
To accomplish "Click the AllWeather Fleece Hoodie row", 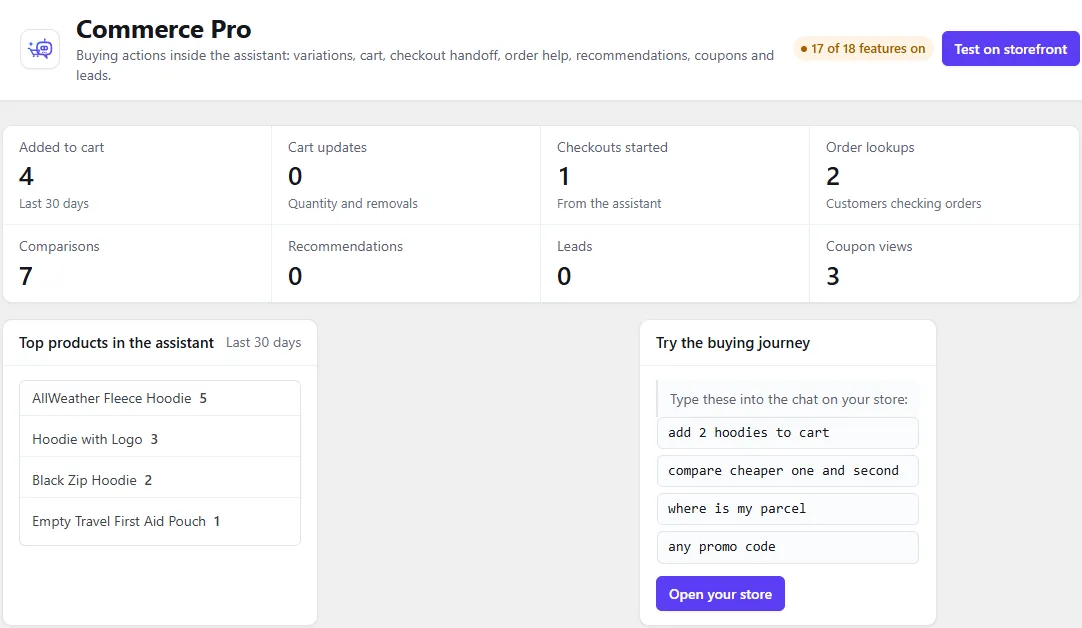I will pos(159,398).
